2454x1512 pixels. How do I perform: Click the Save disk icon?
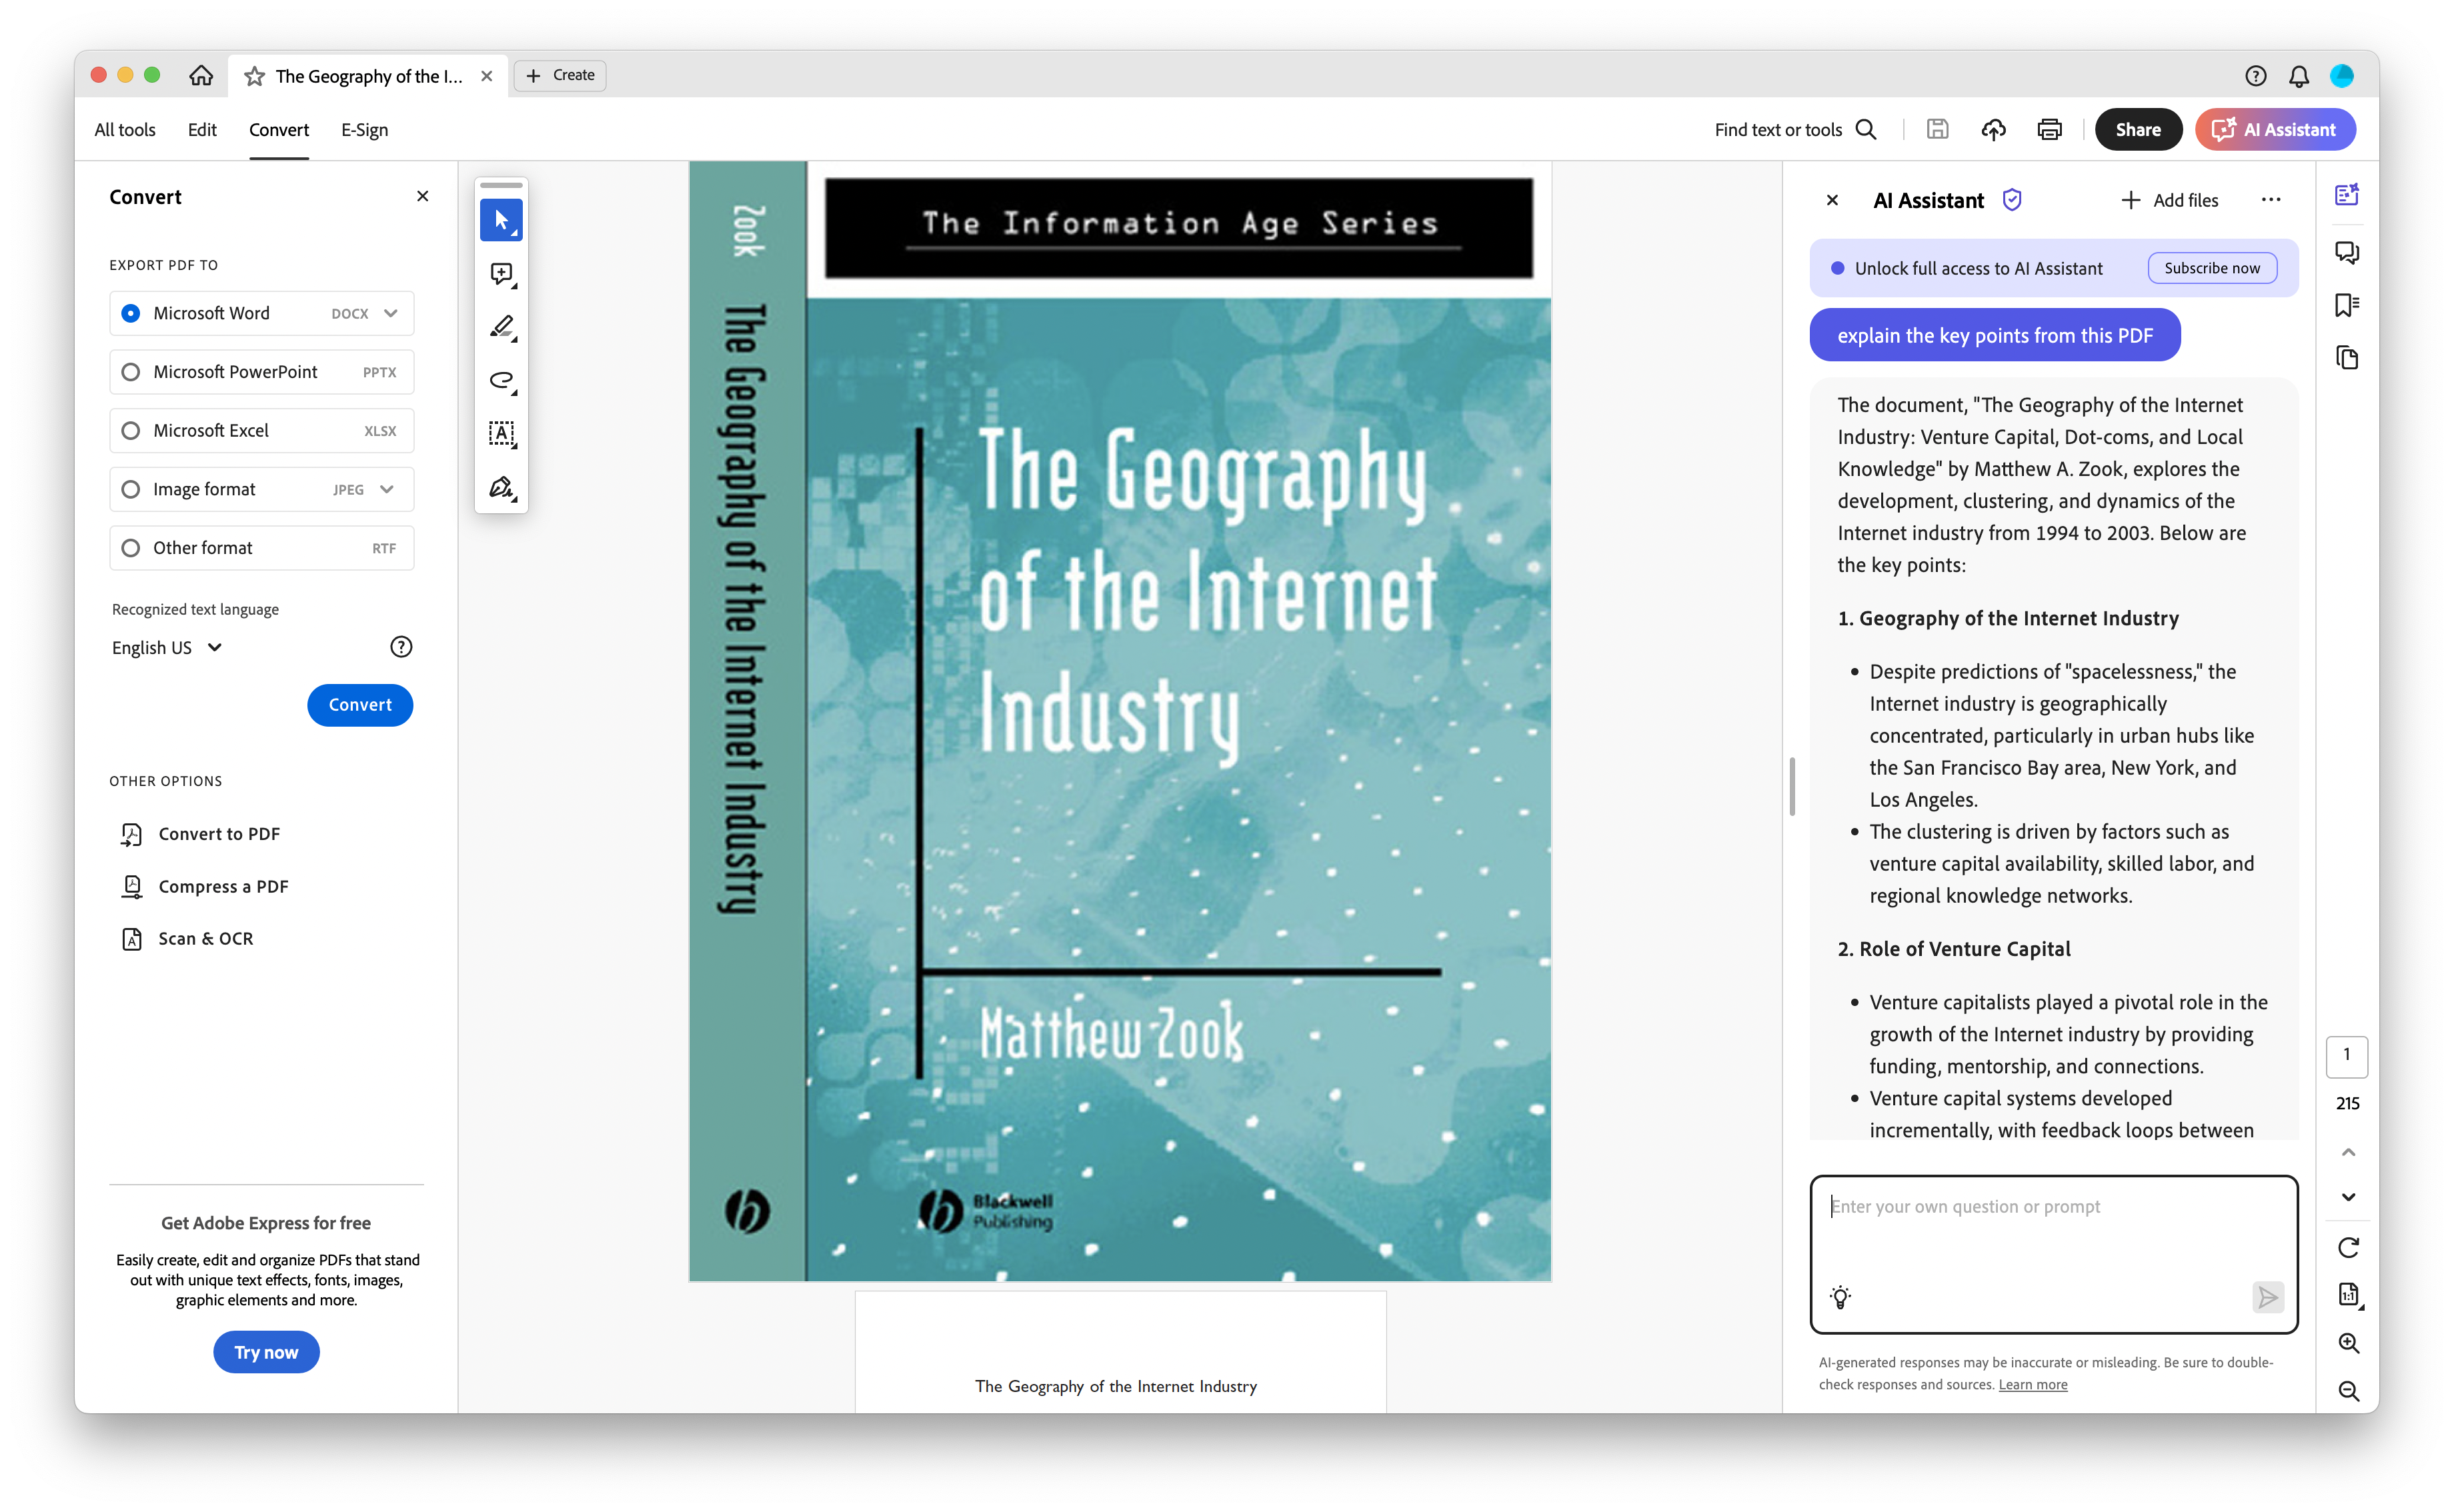tap(1937, 130)
